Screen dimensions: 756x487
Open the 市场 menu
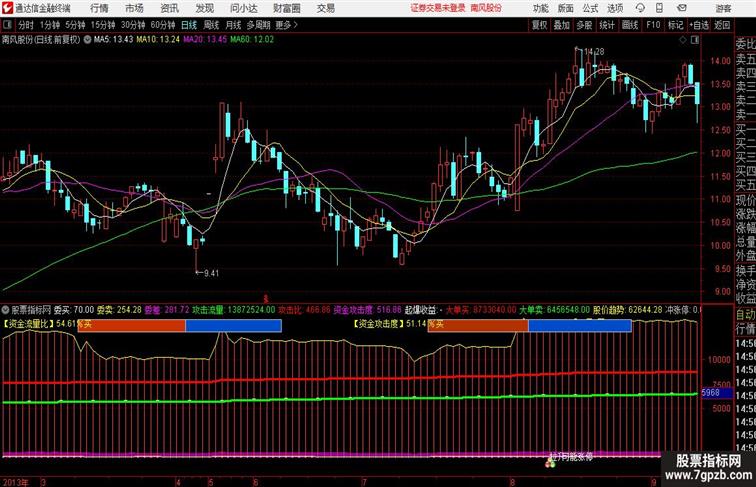pos(134,8)
